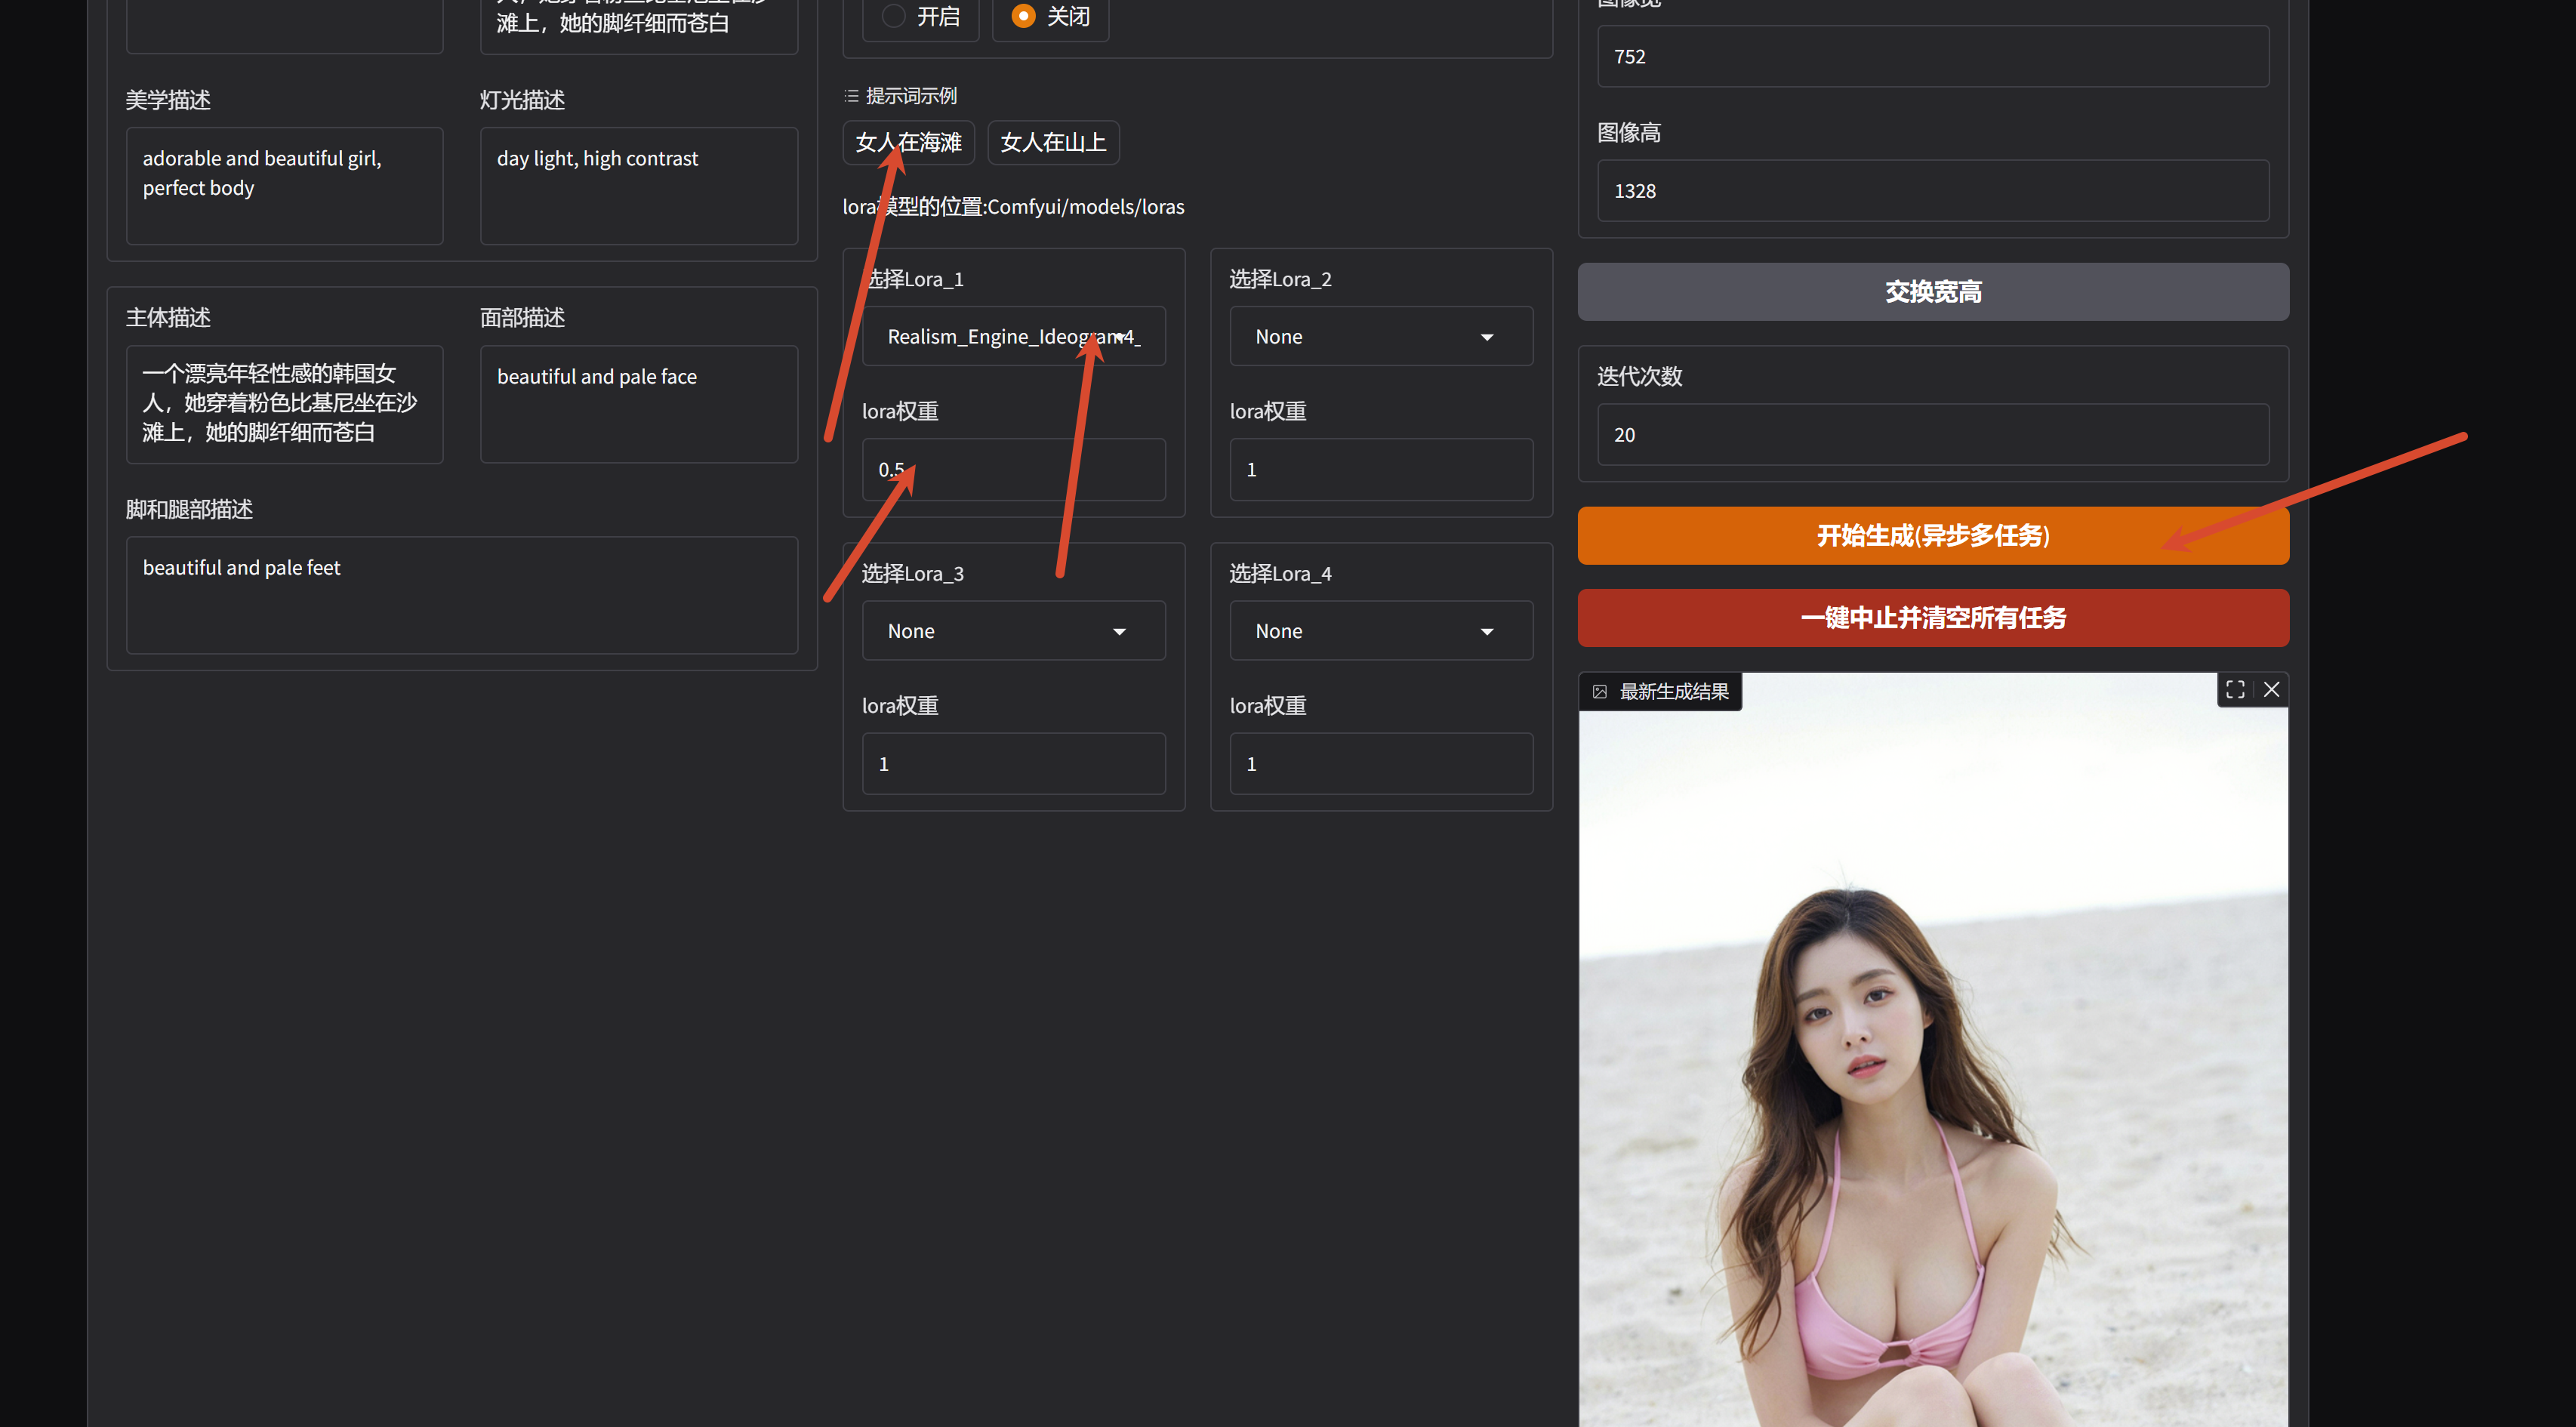This screenshot has height=1427, width=2576.
Task: Edit the 面部描述 text box
Action: coord(639,404)
